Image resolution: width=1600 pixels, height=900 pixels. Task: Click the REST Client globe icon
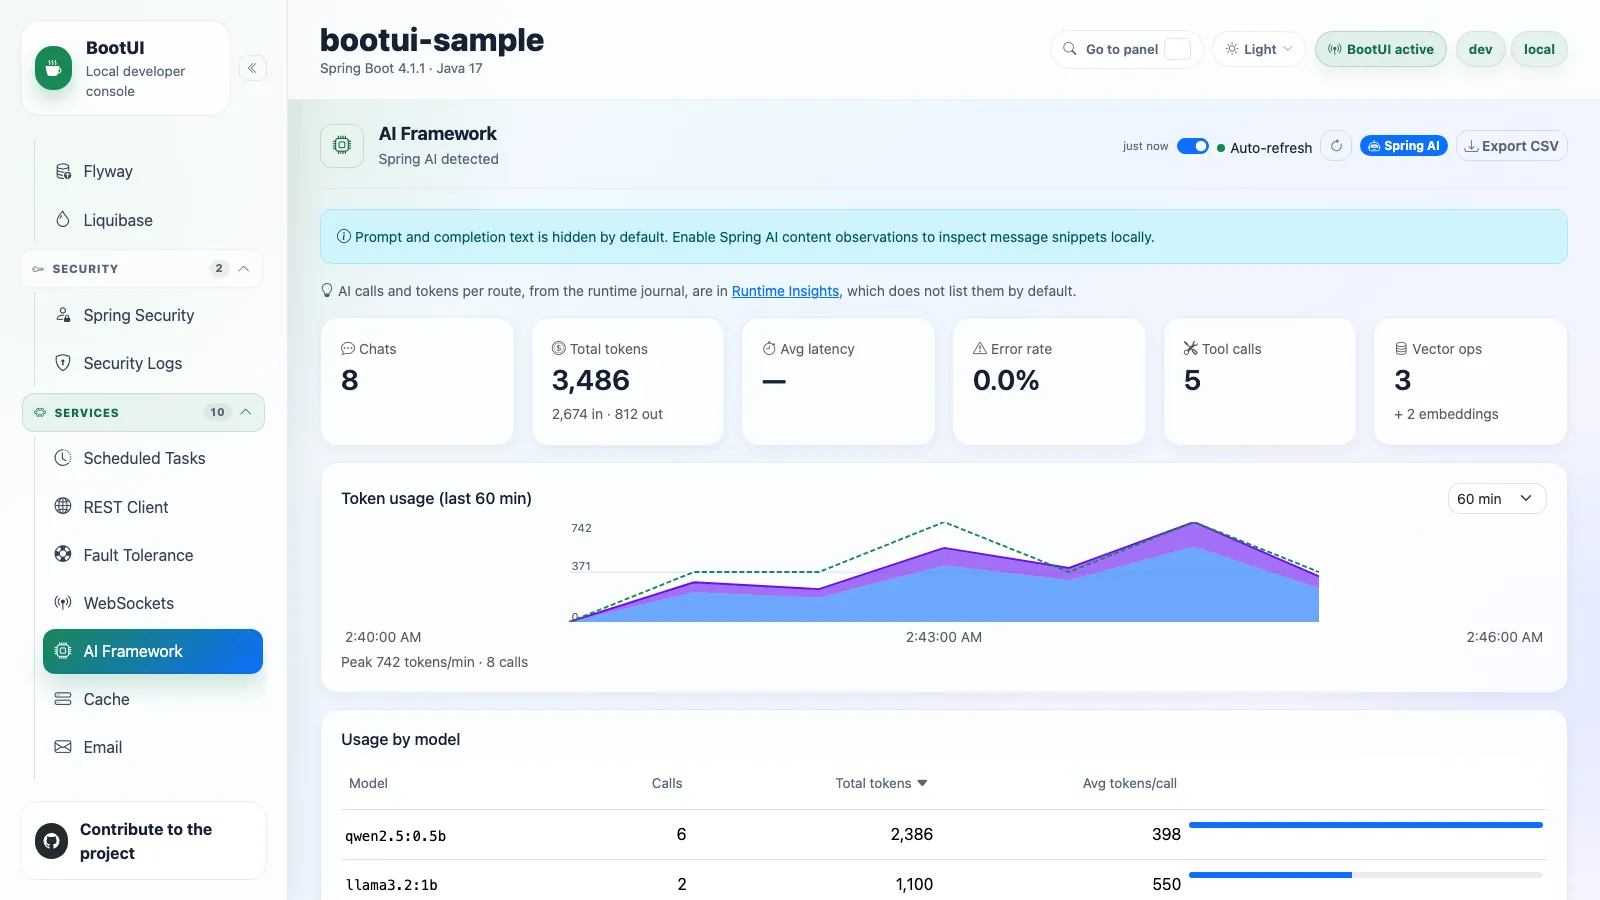click(63, 506)
